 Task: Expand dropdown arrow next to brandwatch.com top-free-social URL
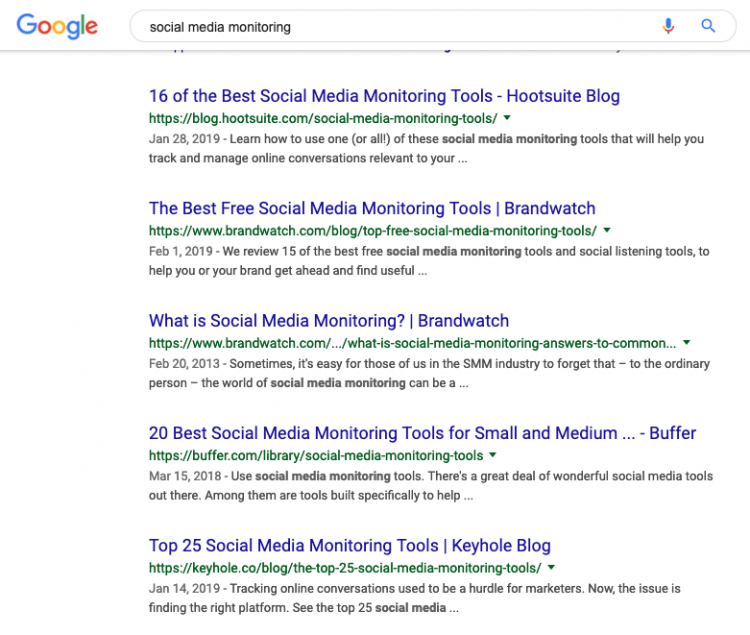click(x=607, y=230)
